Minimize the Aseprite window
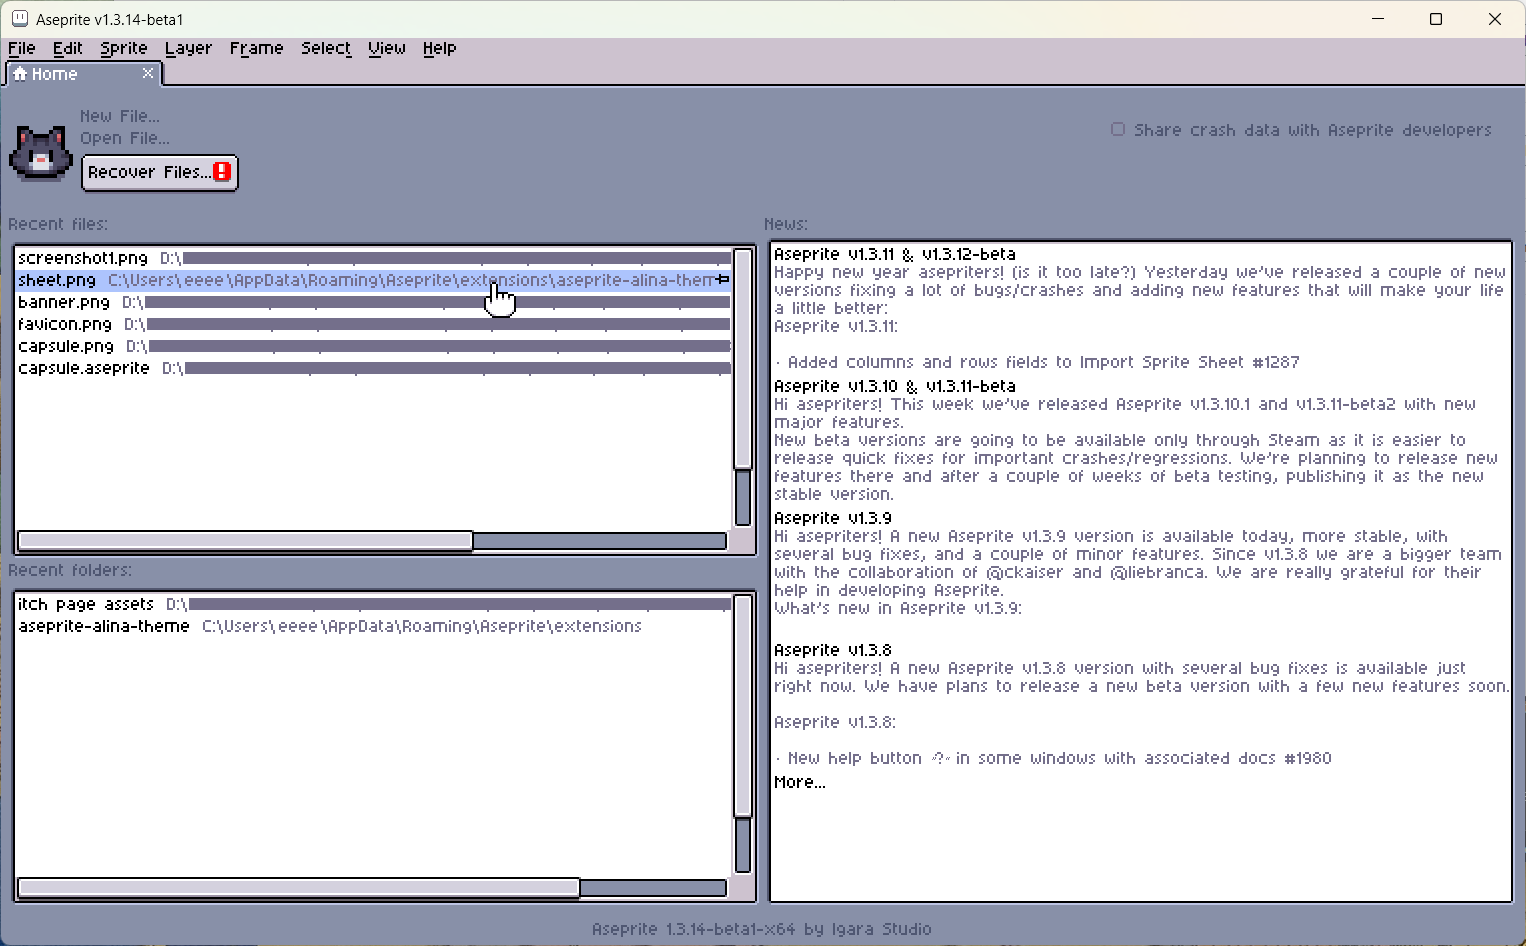The width and height of the screenshot is (1526, 946). [x=1378, y=19]
